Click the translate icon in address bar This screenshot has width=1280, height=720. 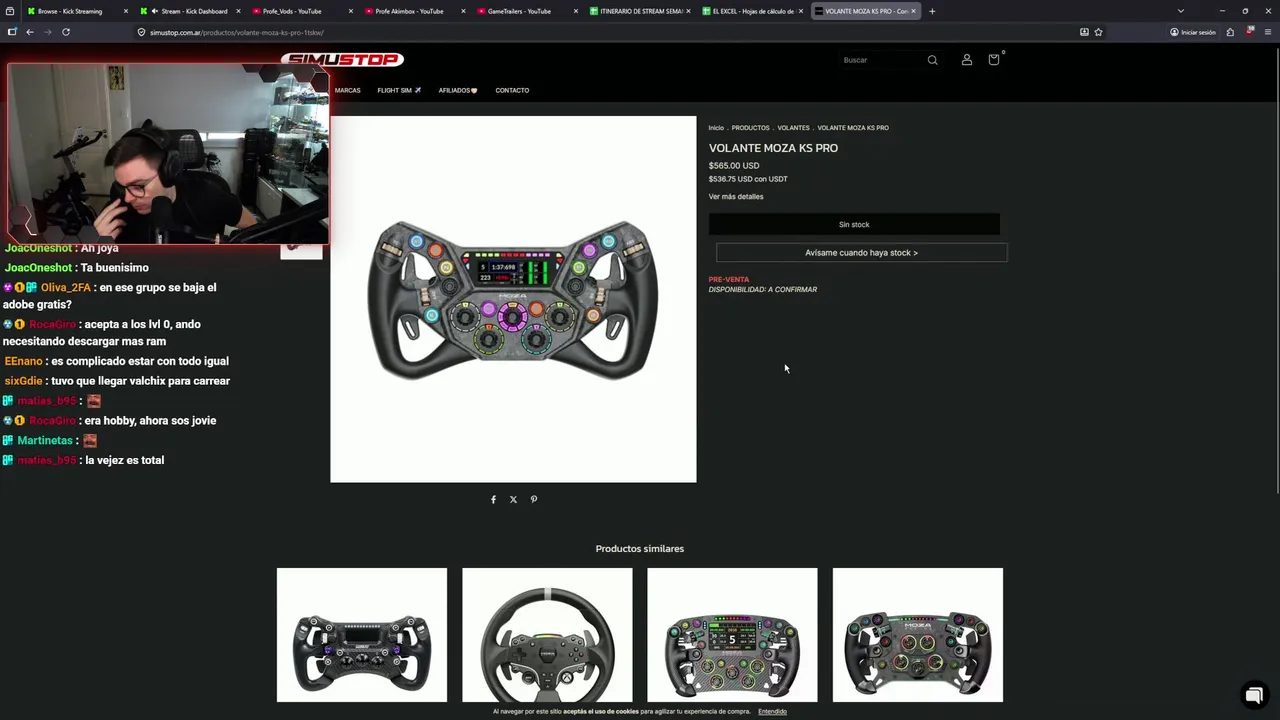1084,32
